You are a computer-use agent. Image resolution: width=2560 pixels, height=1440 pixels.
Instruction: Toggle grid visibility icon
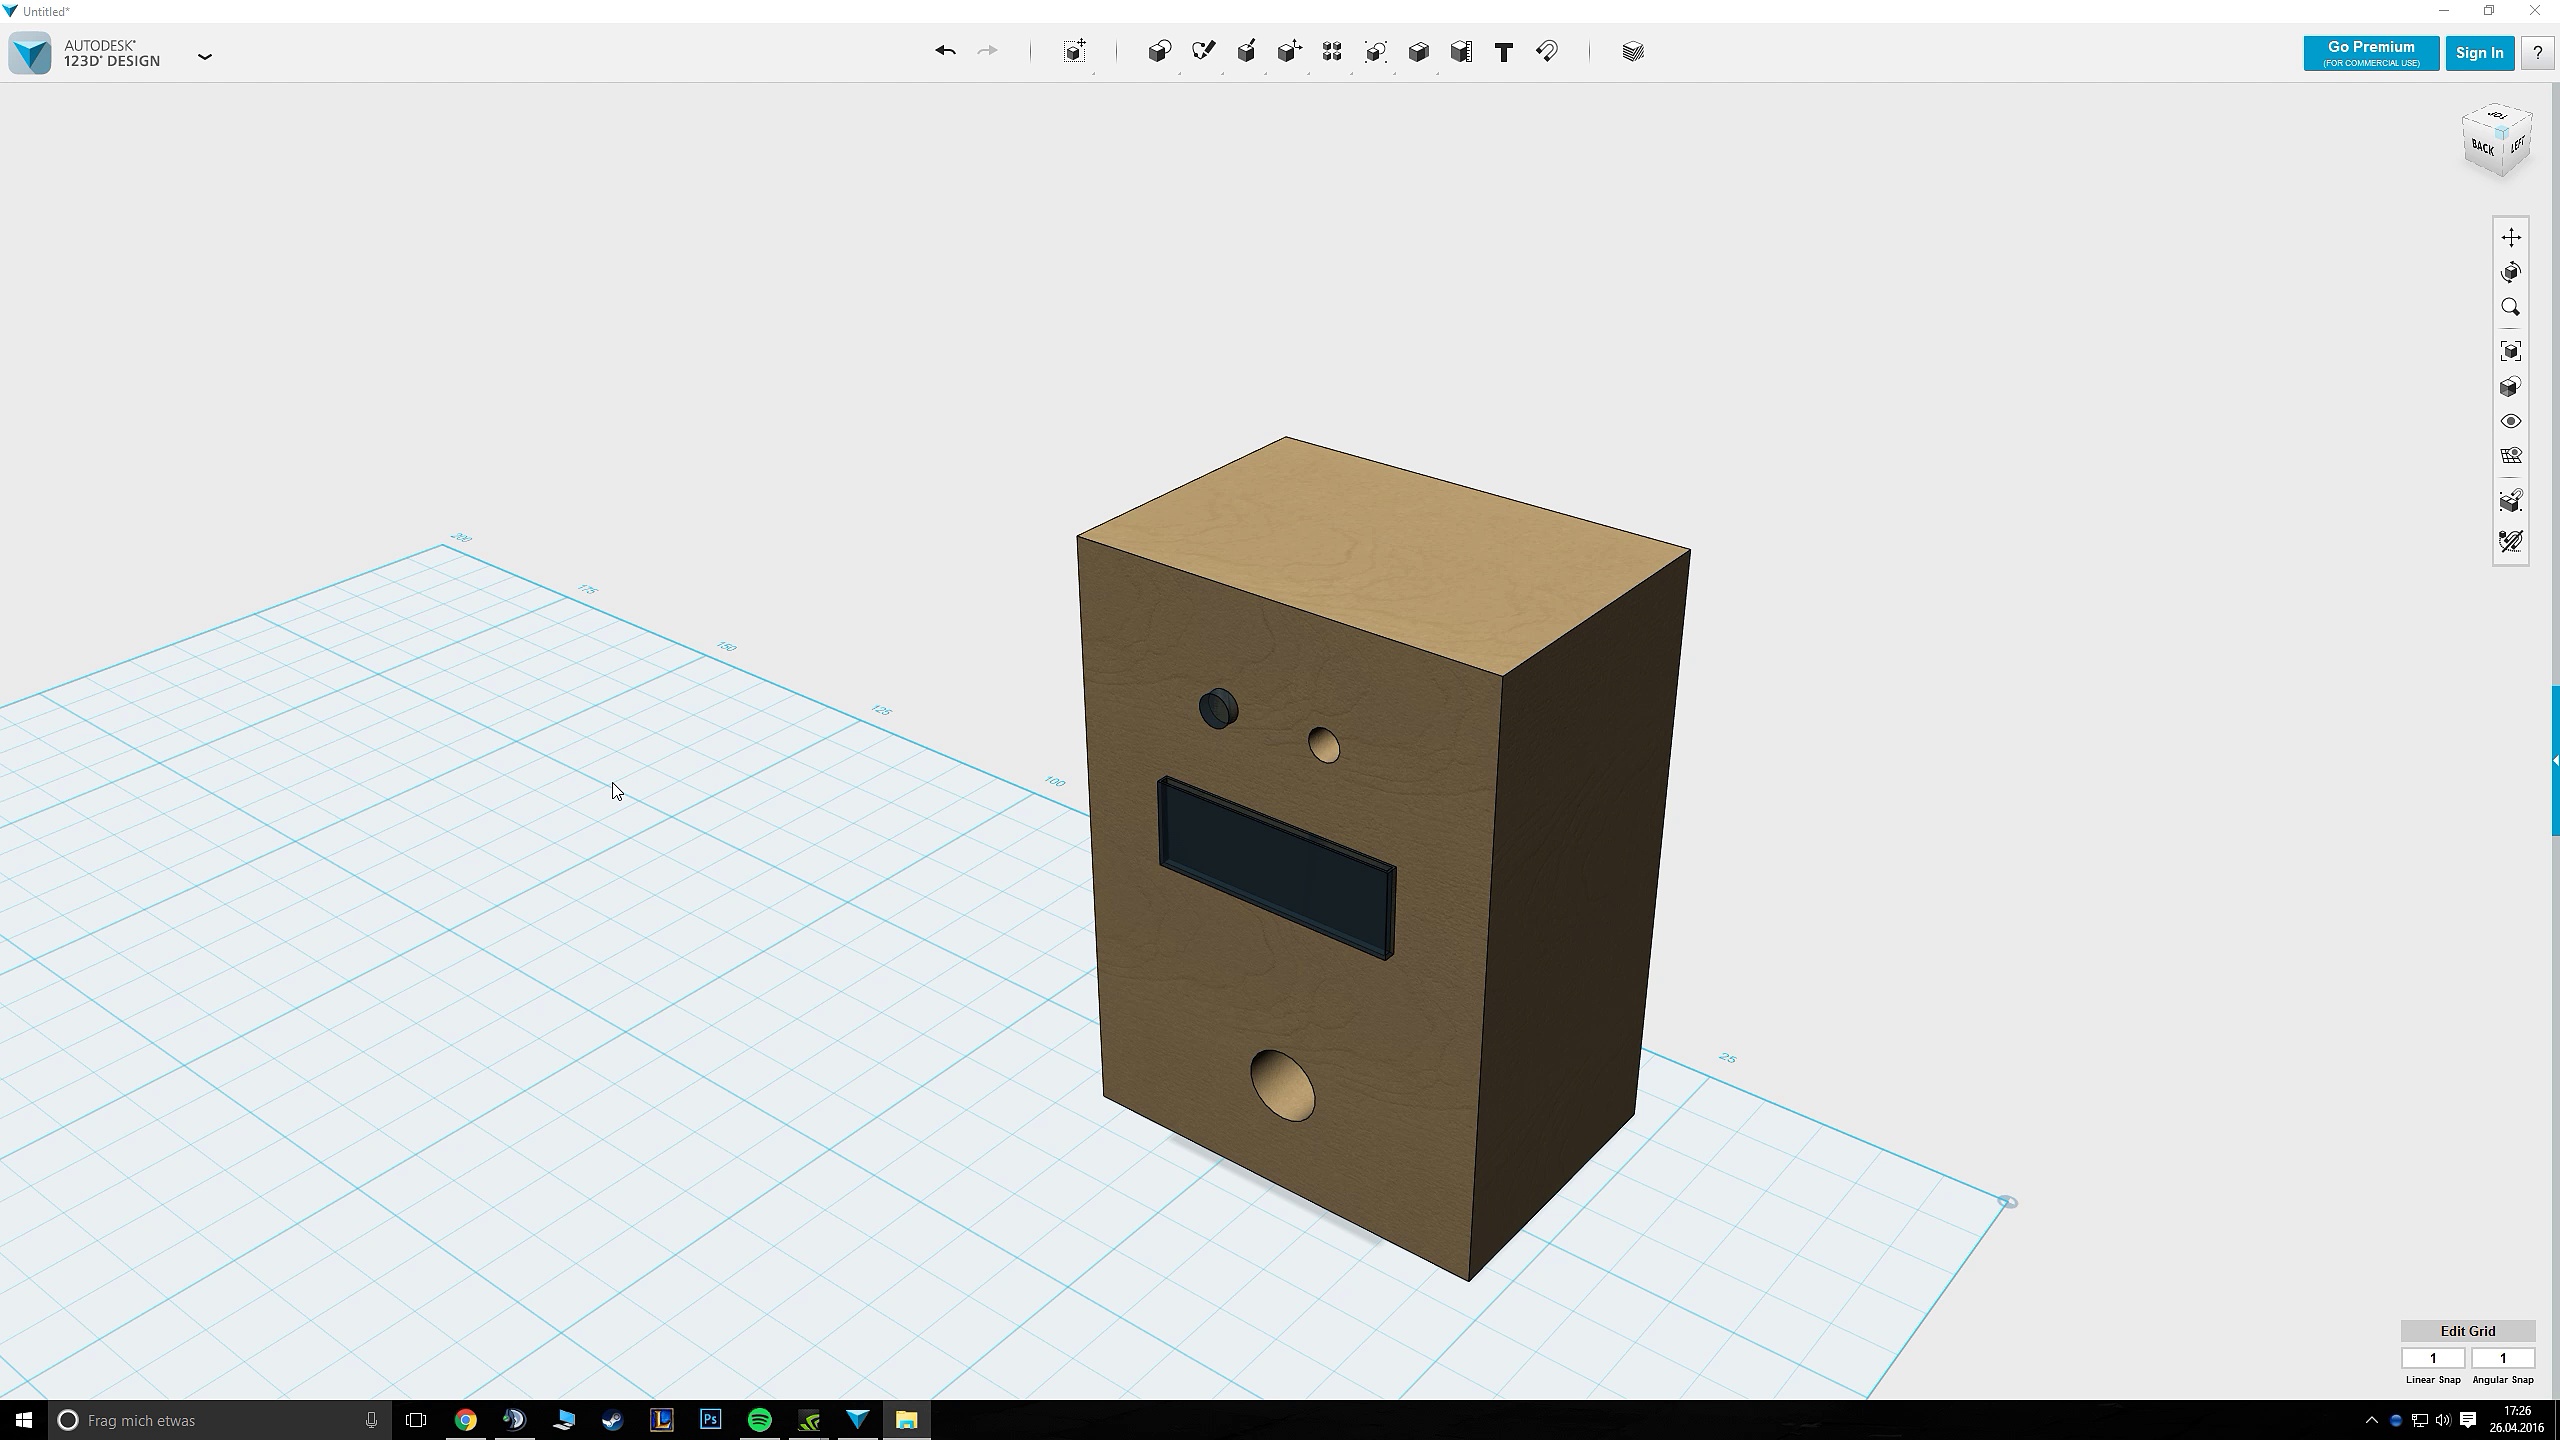pos(2510,456)
